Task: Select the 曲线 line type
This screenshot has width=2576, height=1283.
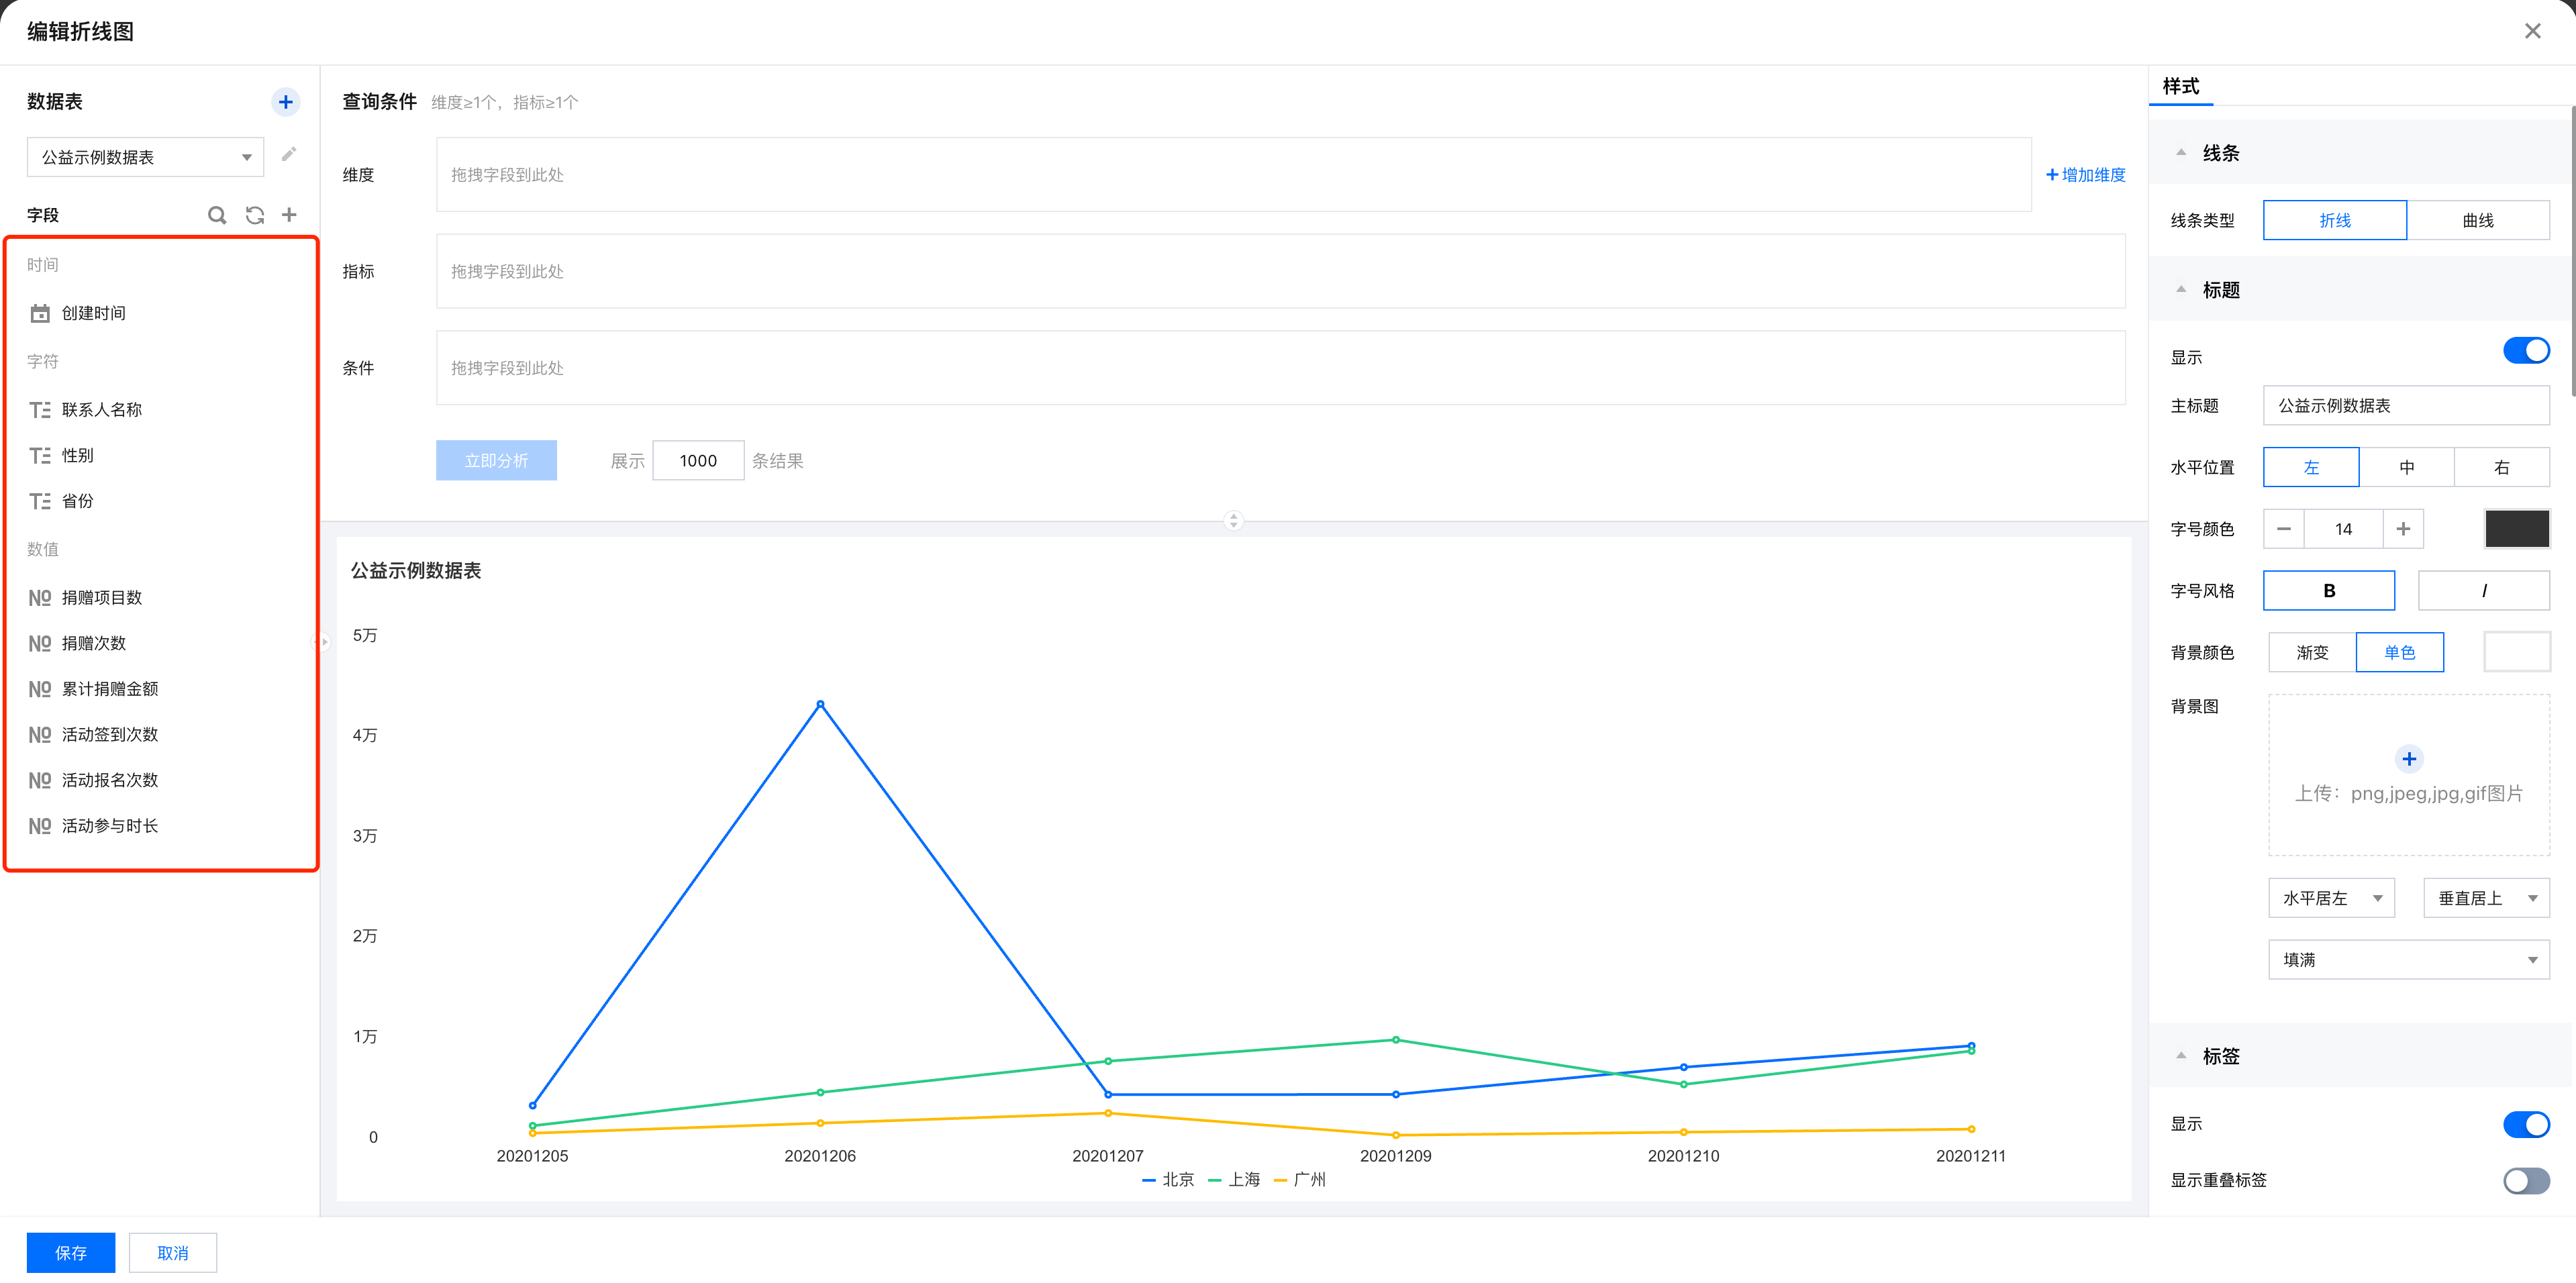Action: click(x=2477, y=220)
